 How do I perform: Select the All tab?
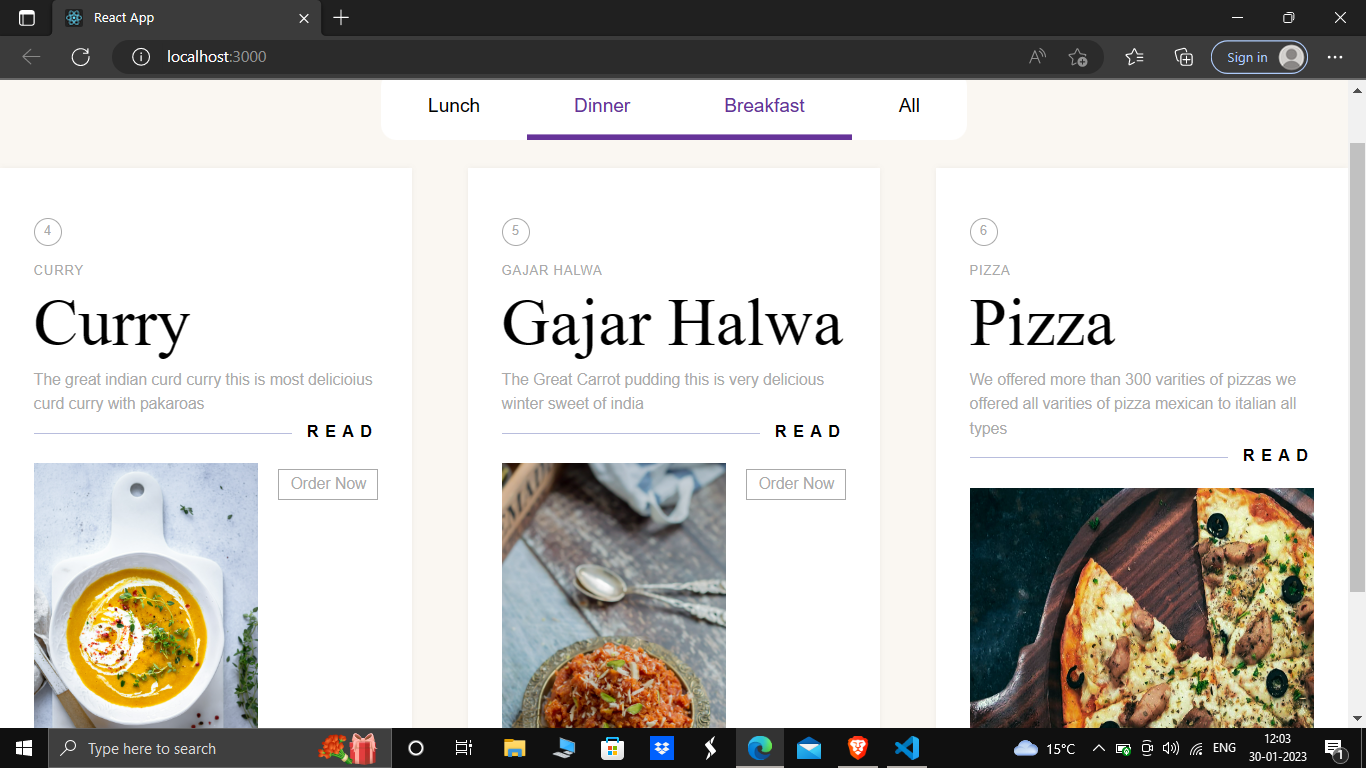click(x=908, y=105)
